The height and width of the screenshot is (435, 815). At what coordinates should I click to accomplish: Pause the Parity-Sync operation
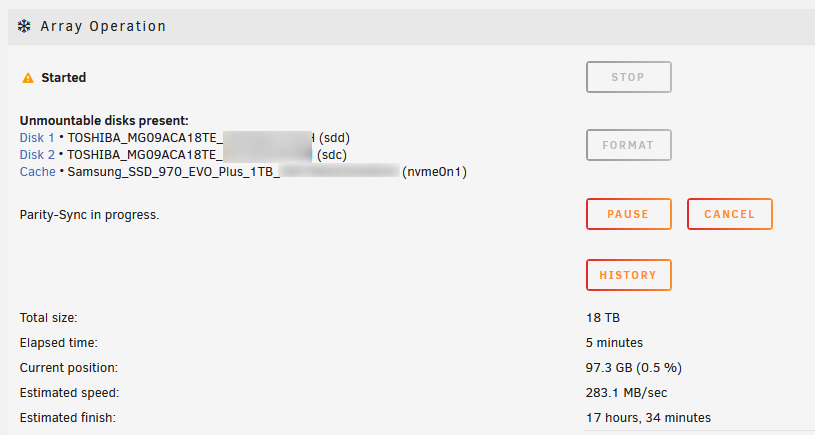pos(628,214)
